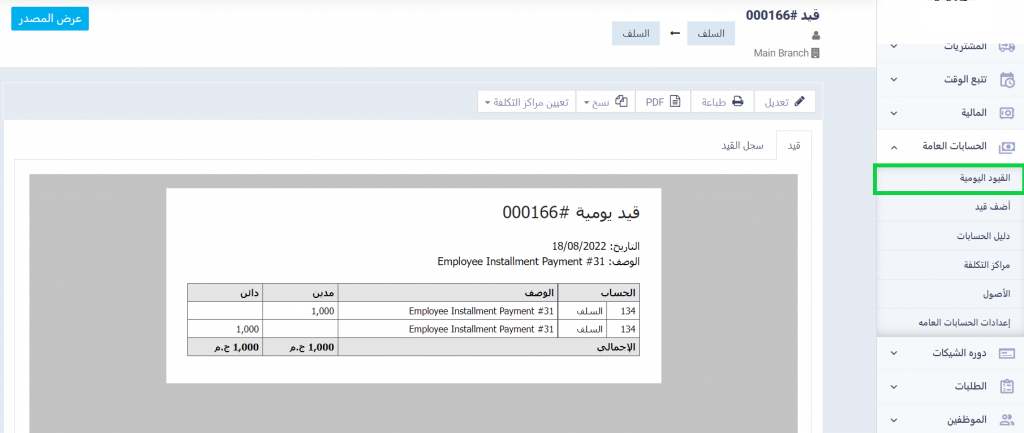Click the calendar-clock icon beside تتبع الوقت
Viewport: 1024px width, 433px height.
(x=1006, y=79)
